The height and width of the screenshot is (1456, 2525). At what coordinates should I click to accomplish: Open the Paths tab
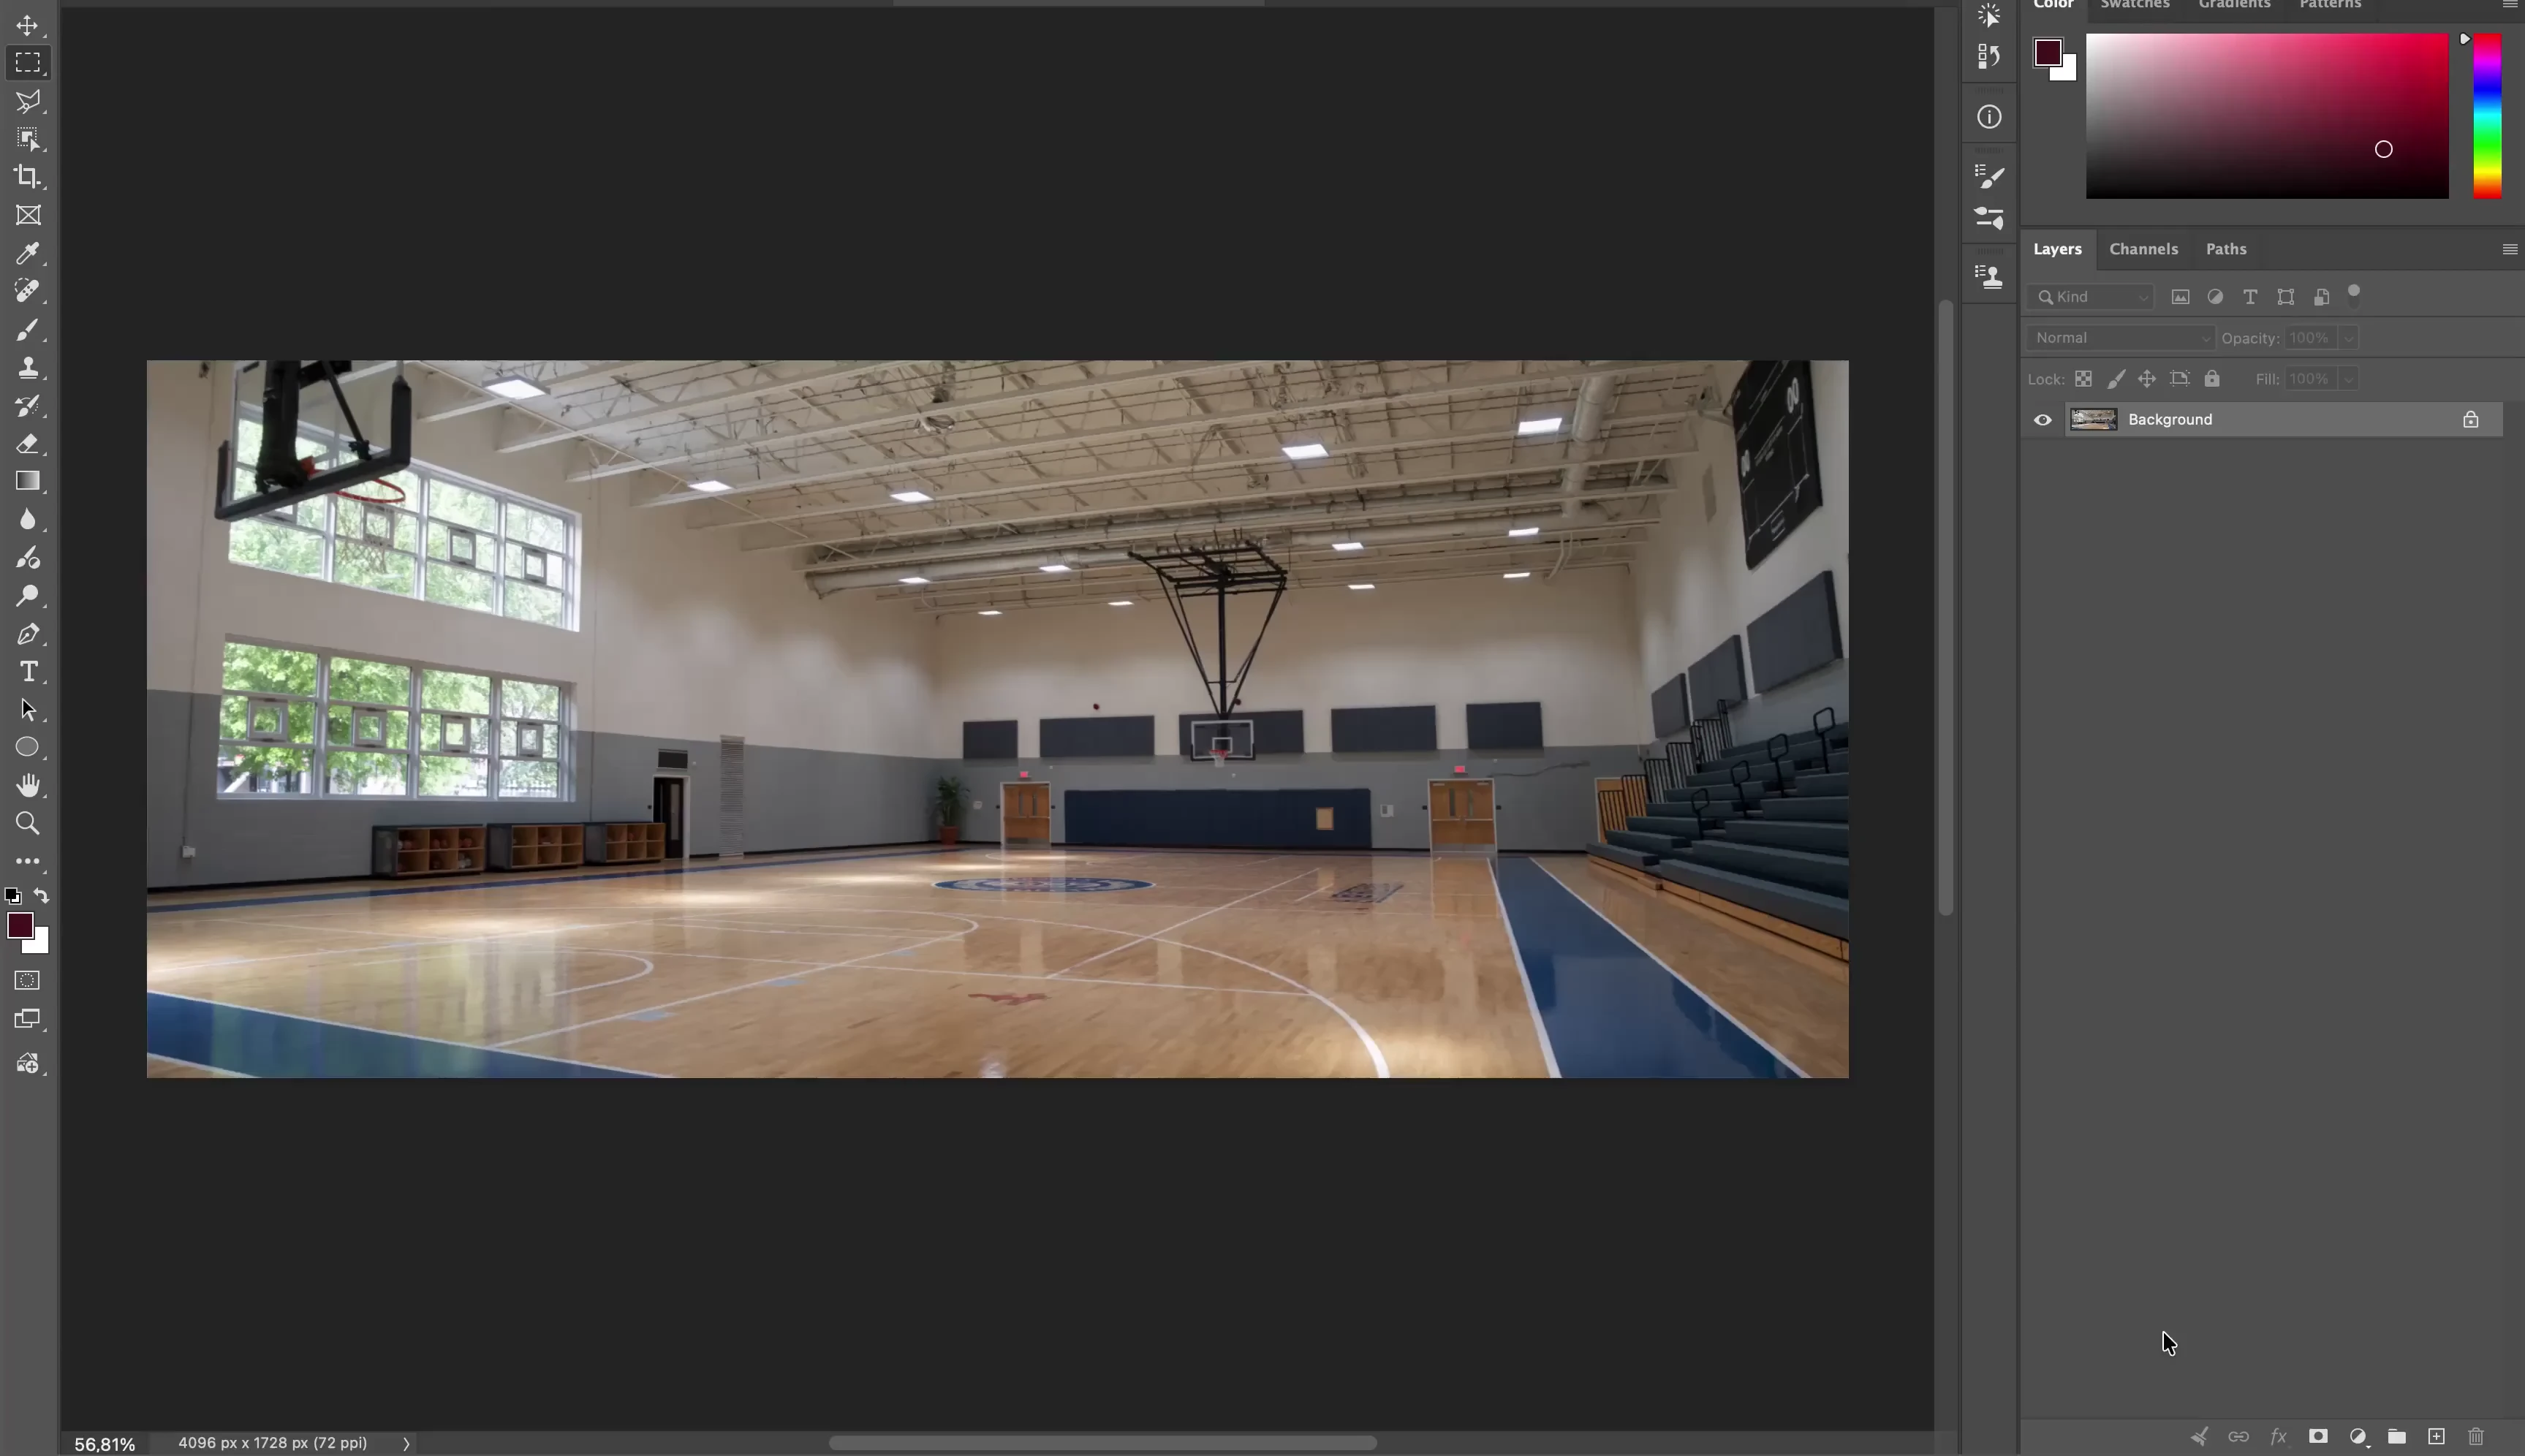pos(2226,249)
